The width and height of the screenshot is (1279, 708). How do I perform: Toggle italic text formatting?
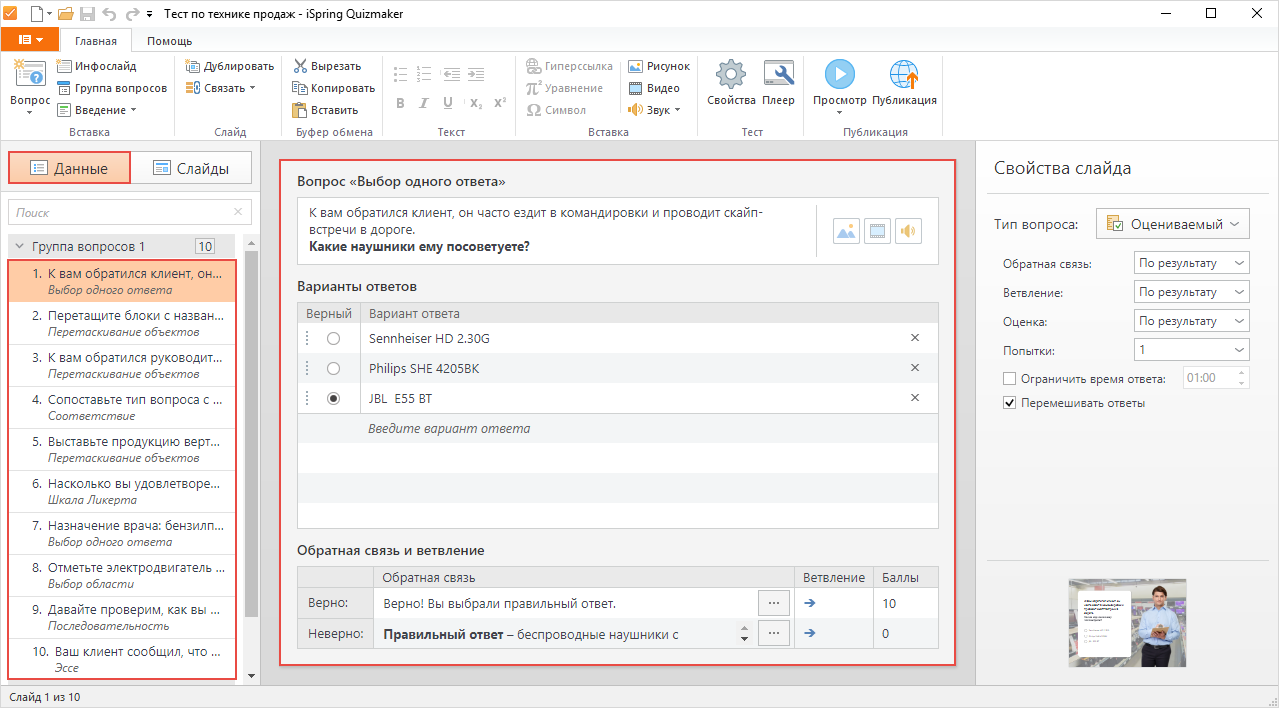coord(424,103)
